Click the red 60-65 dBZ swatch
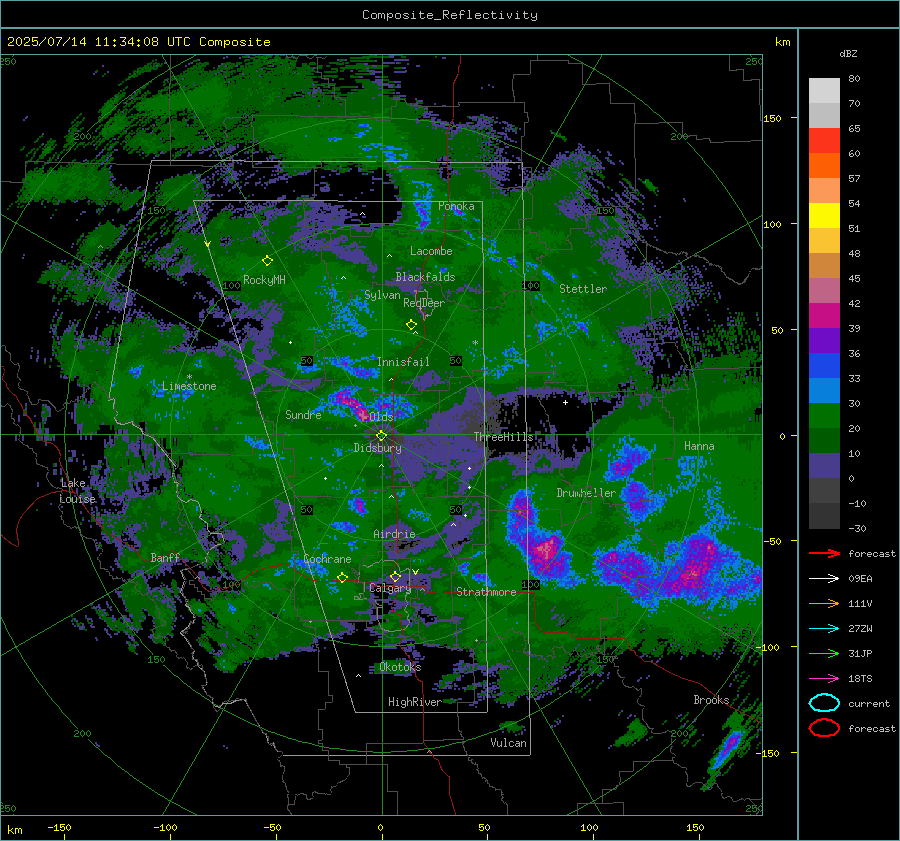 [x=824, y=141]
